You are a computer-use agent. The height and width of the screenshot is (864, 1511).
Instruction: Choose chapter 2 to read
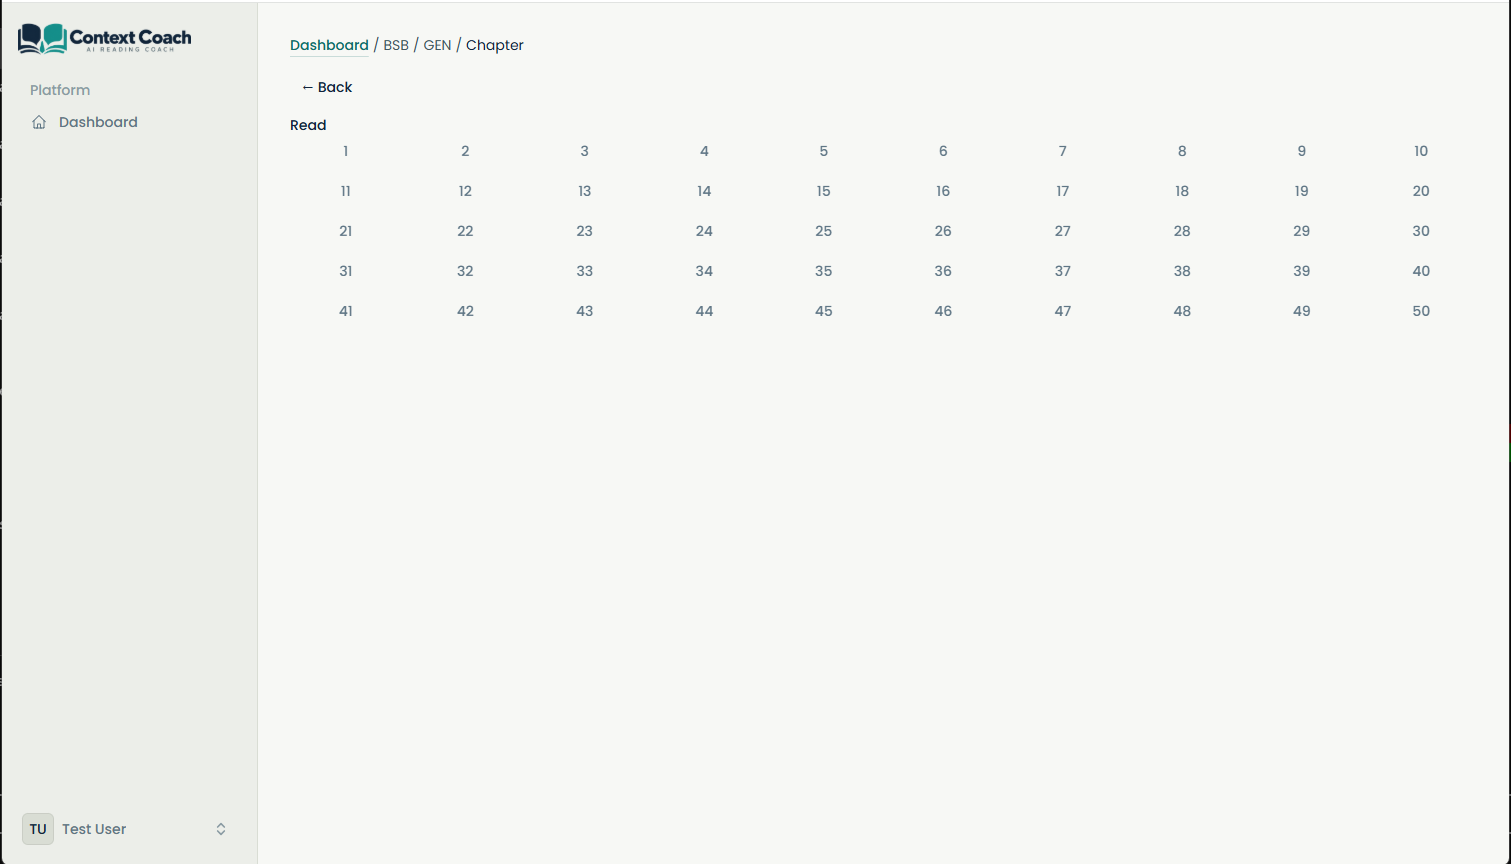coord(465,151)
